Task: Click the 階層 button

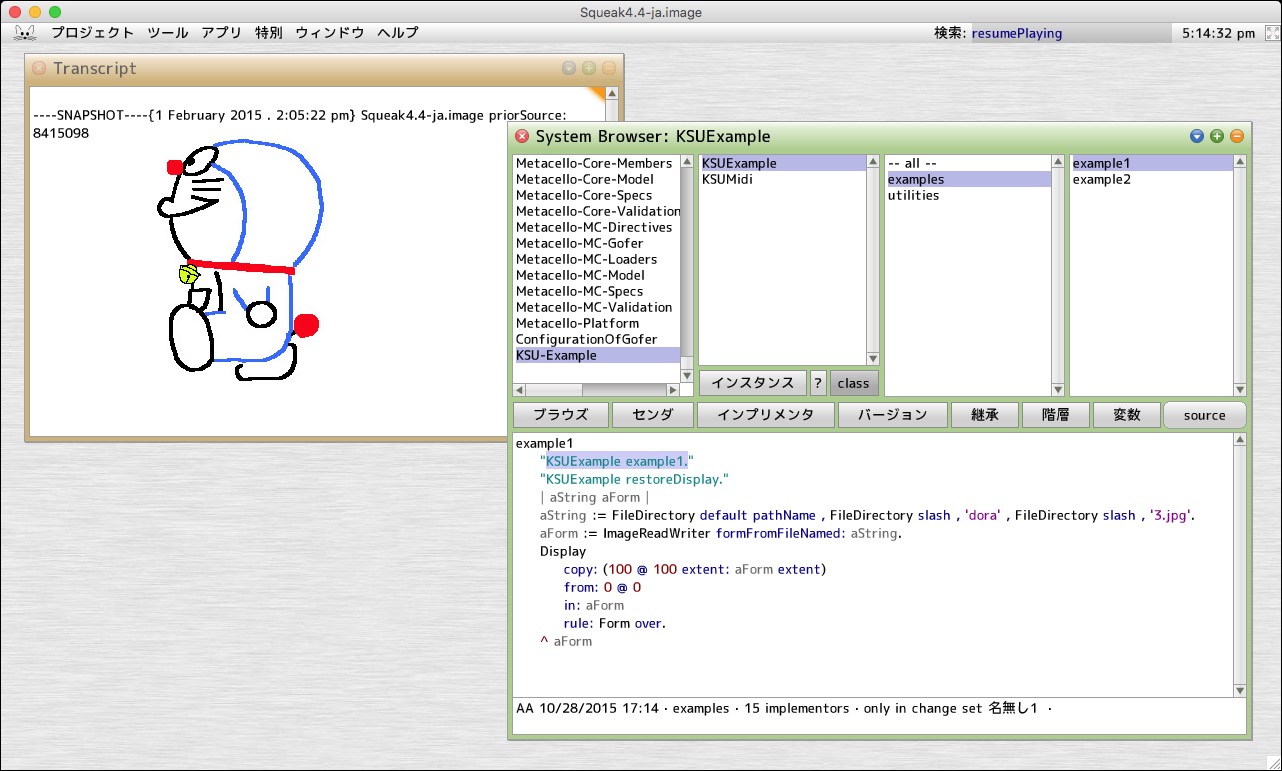Action: 1055,415
